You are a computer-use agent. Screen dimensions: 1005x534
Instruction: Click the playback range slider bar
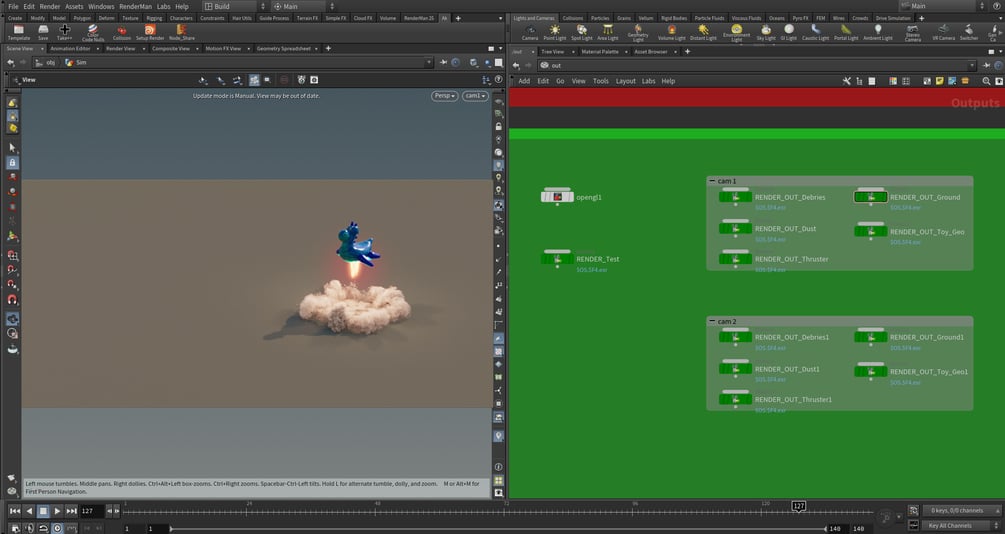click(x=498, y=529)
